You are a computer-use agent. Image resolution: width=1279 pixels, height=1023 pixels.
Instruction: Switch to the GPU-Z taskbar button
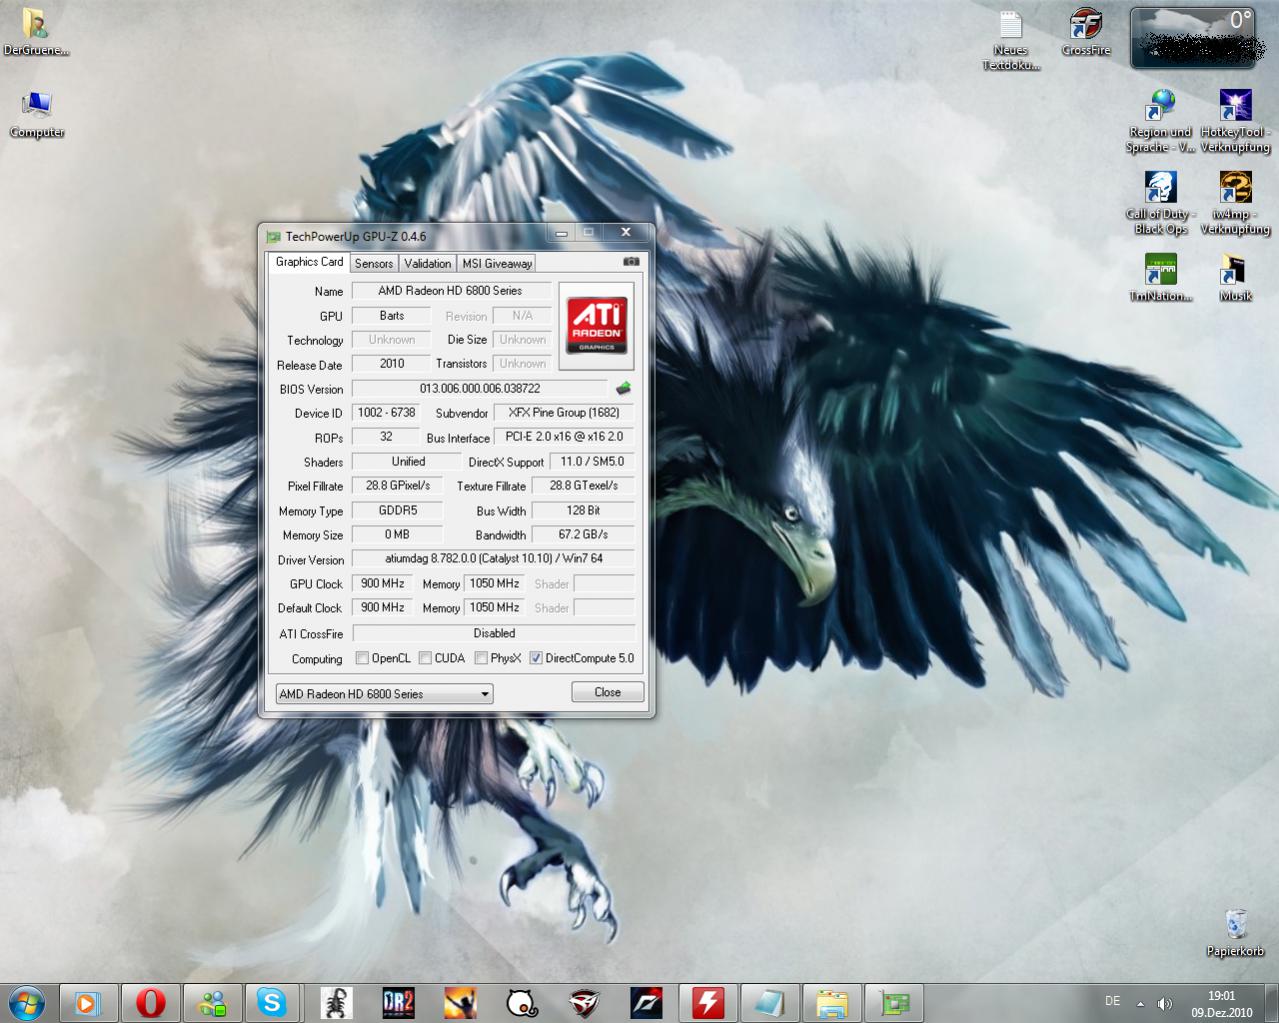pos(894,1002)
